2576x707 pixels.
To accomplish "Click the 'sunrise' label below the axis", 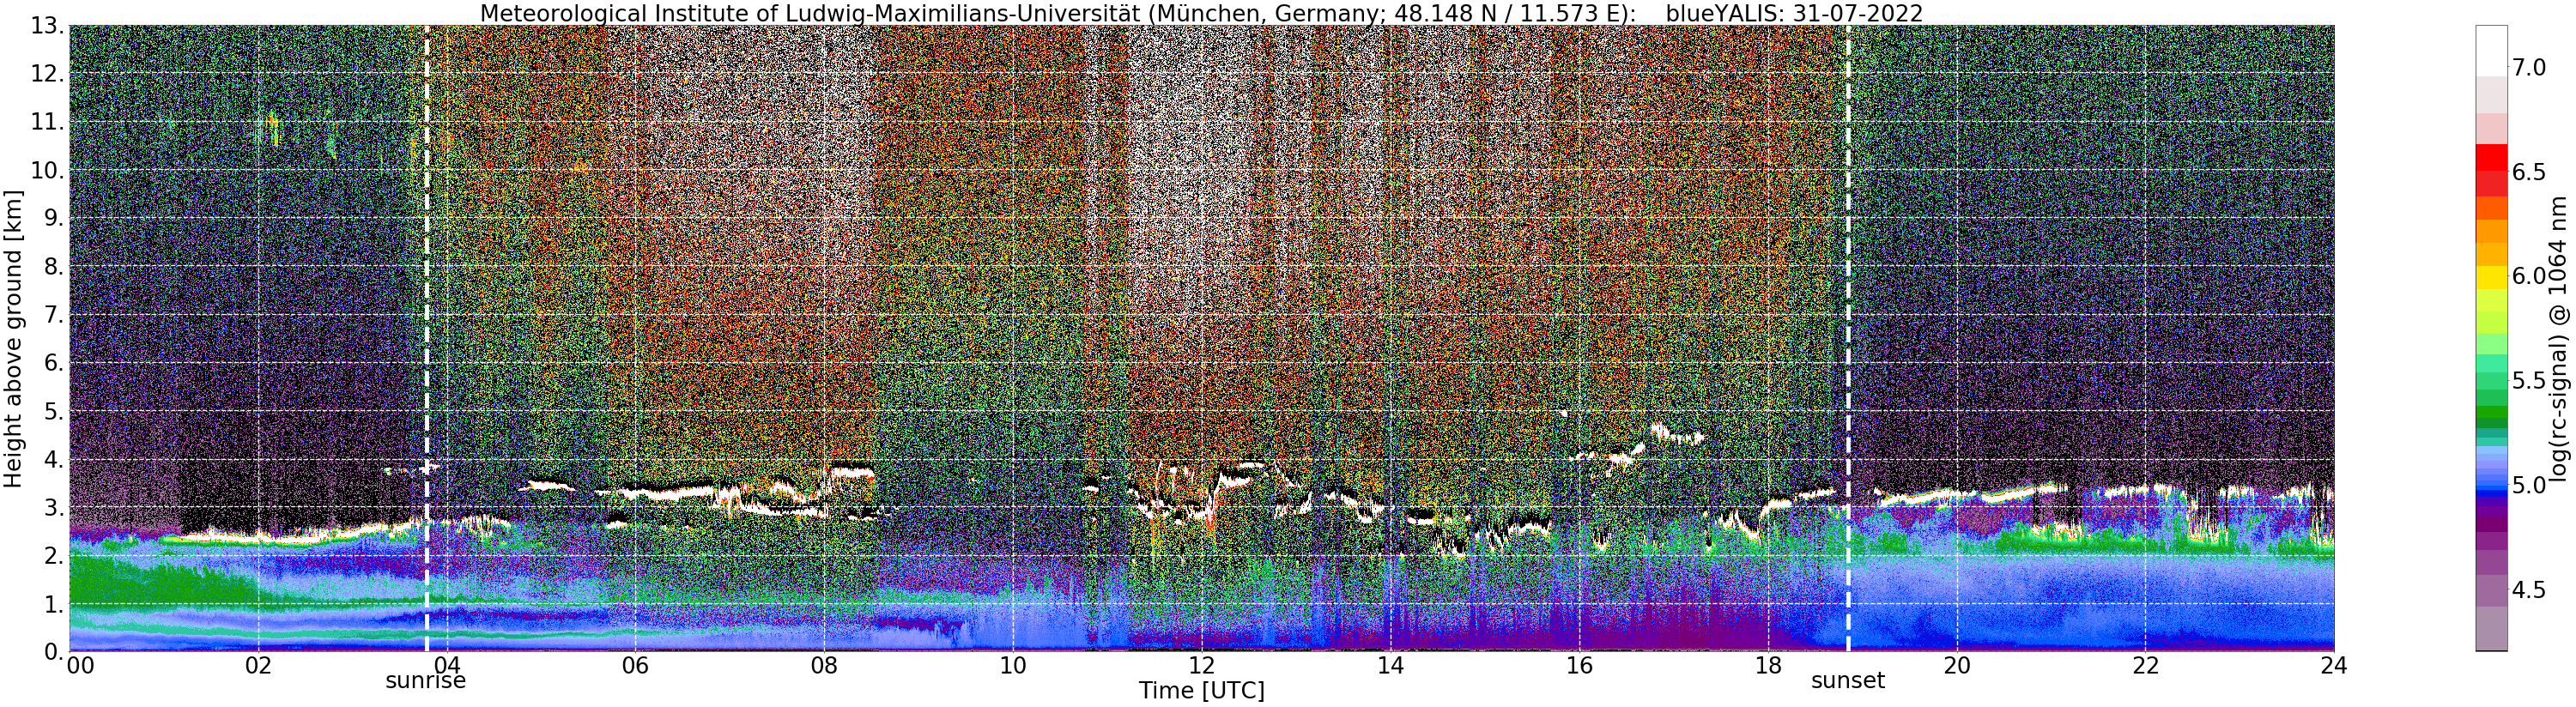I will pyautogui.click(x=426, y=681).
